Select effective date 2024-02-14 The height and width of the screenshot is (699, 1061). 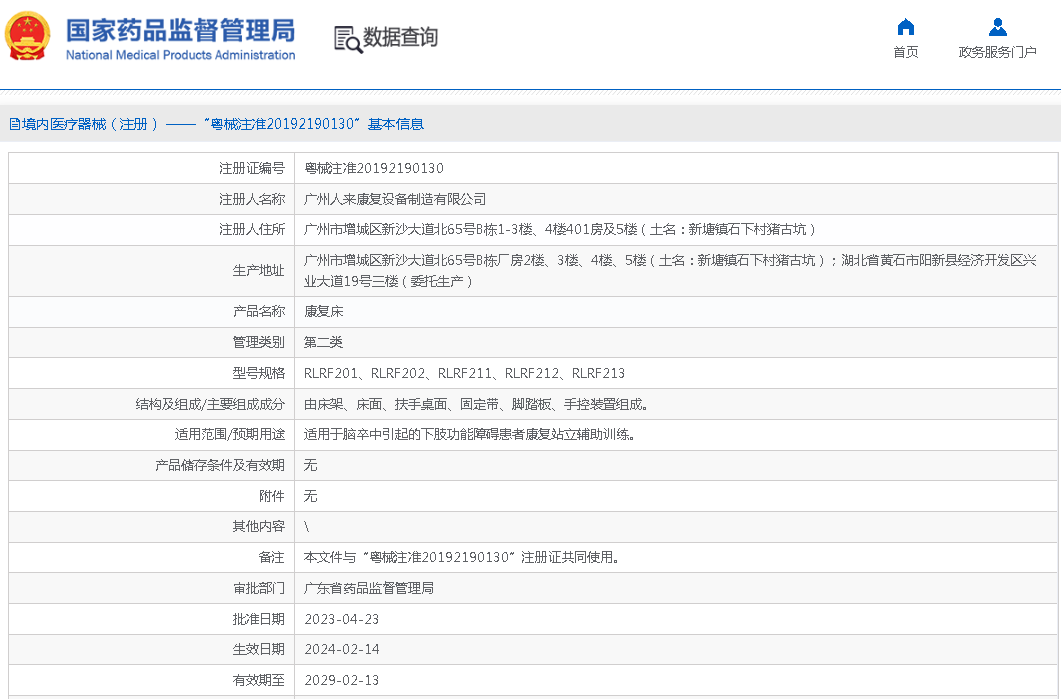(x=342, y=650)
